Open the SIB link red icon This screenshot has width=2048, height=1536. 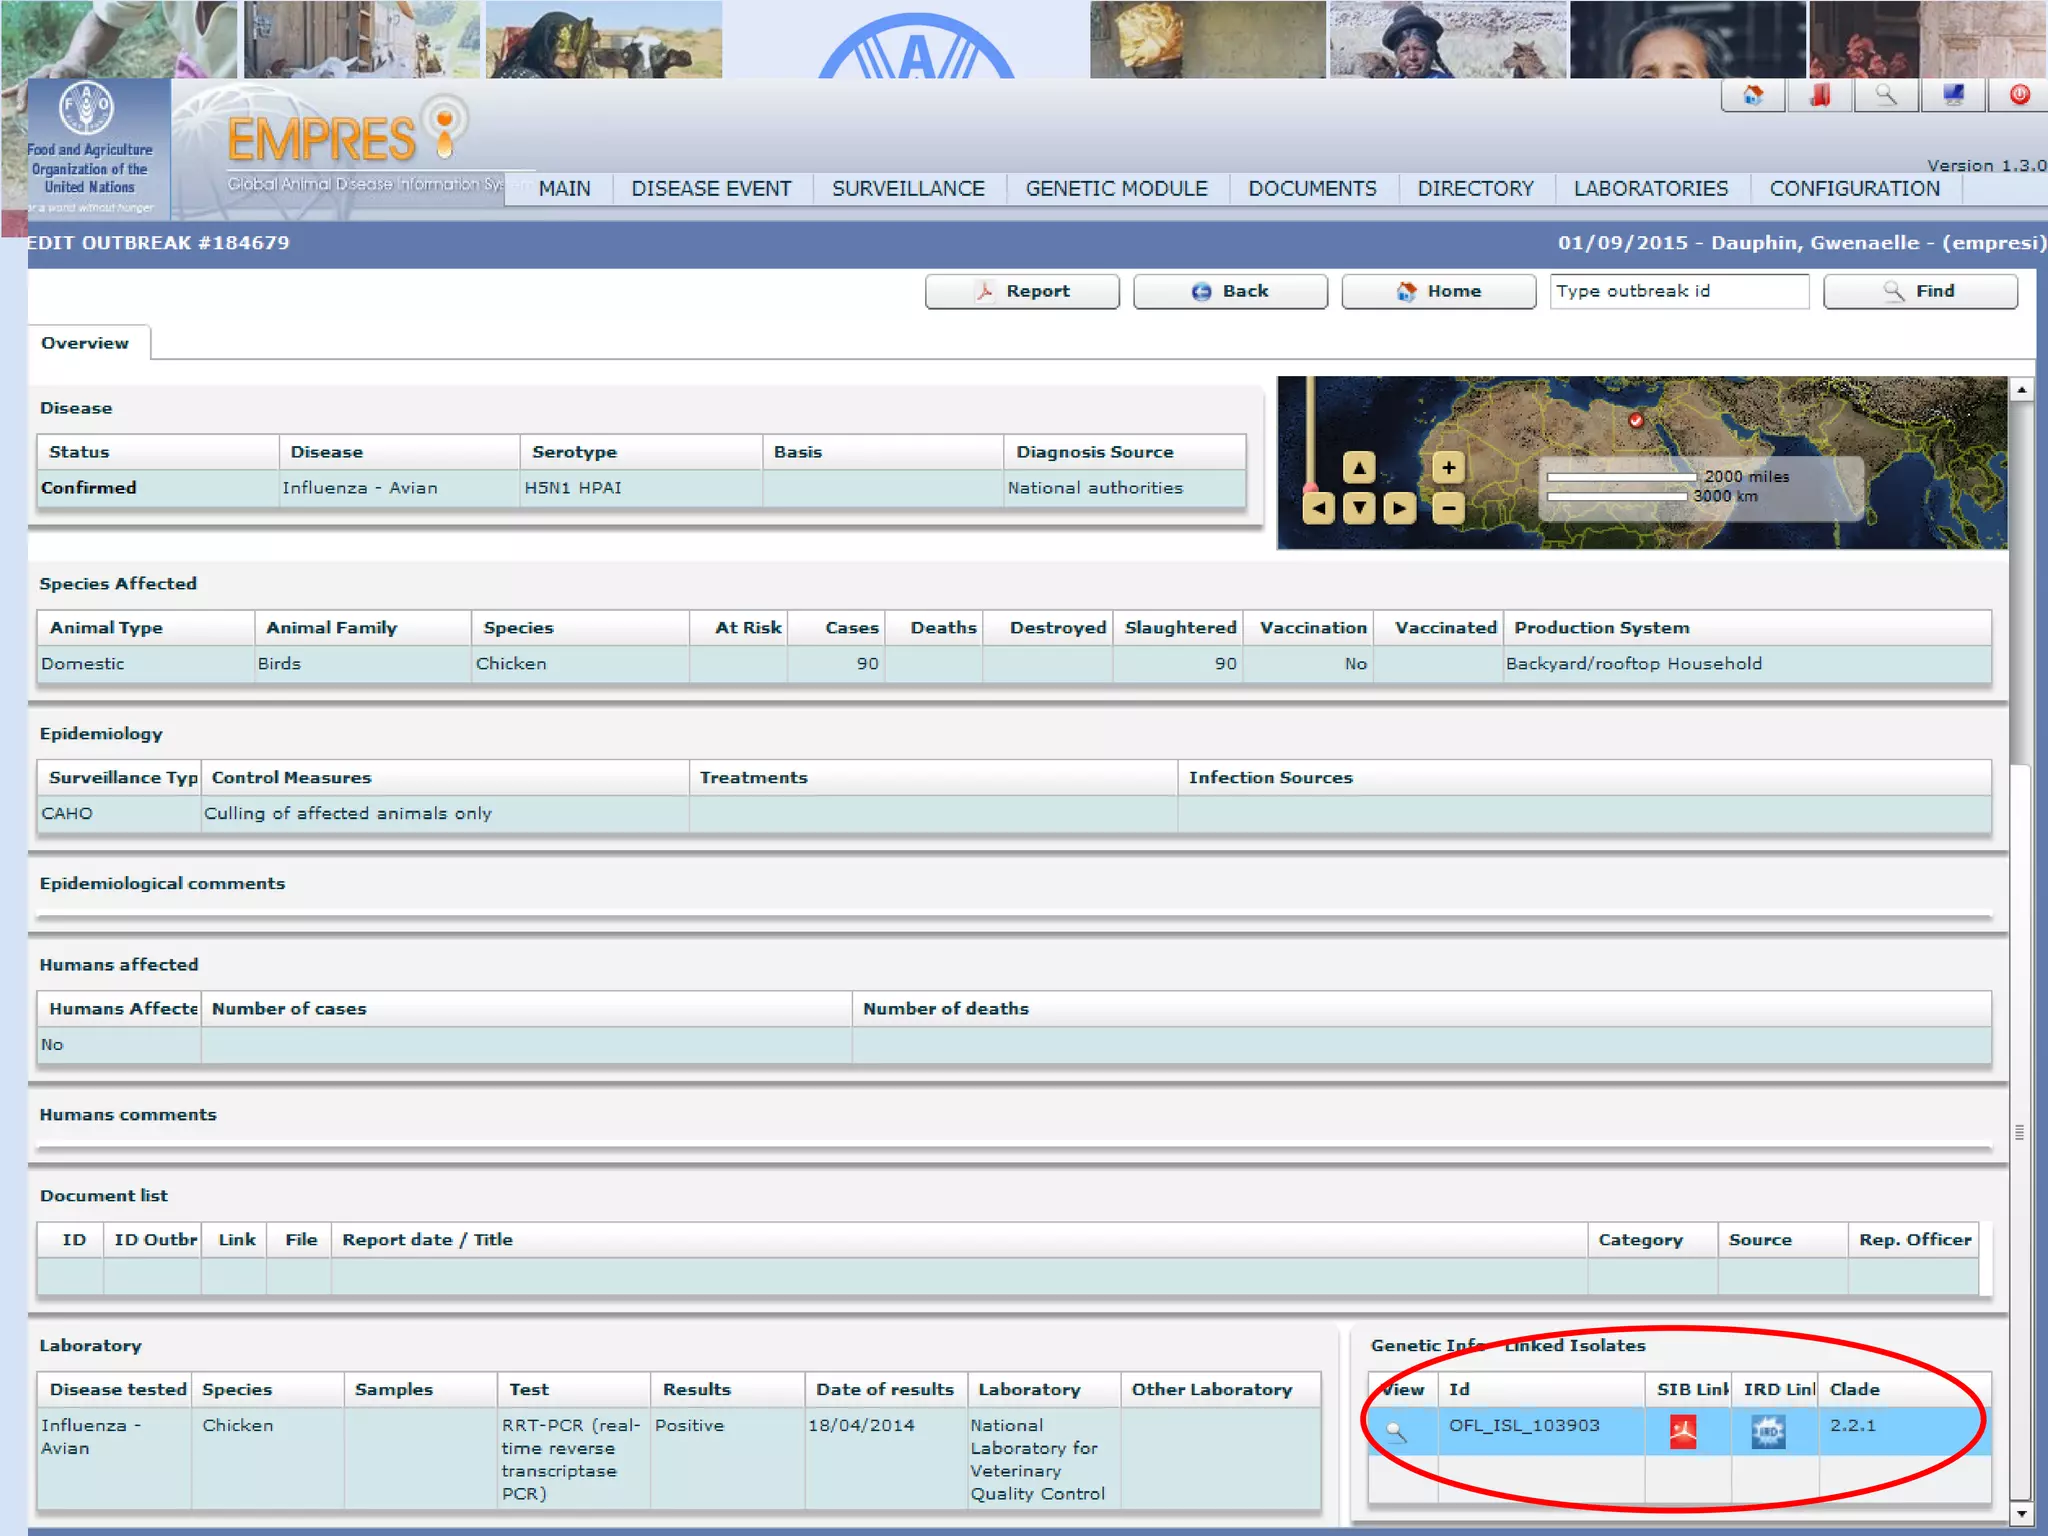click(1683, 1432)
